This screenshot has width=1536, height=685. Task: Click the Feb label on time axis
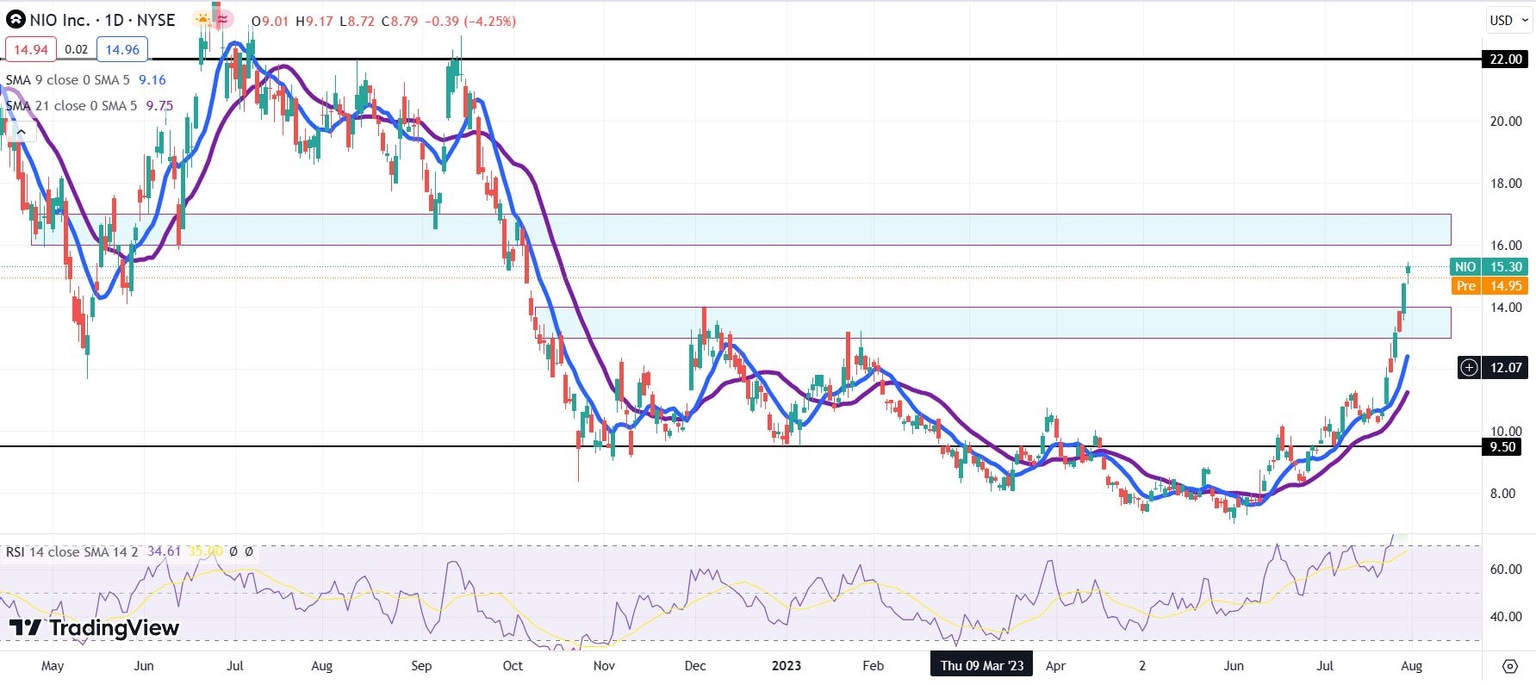(872, 664)
